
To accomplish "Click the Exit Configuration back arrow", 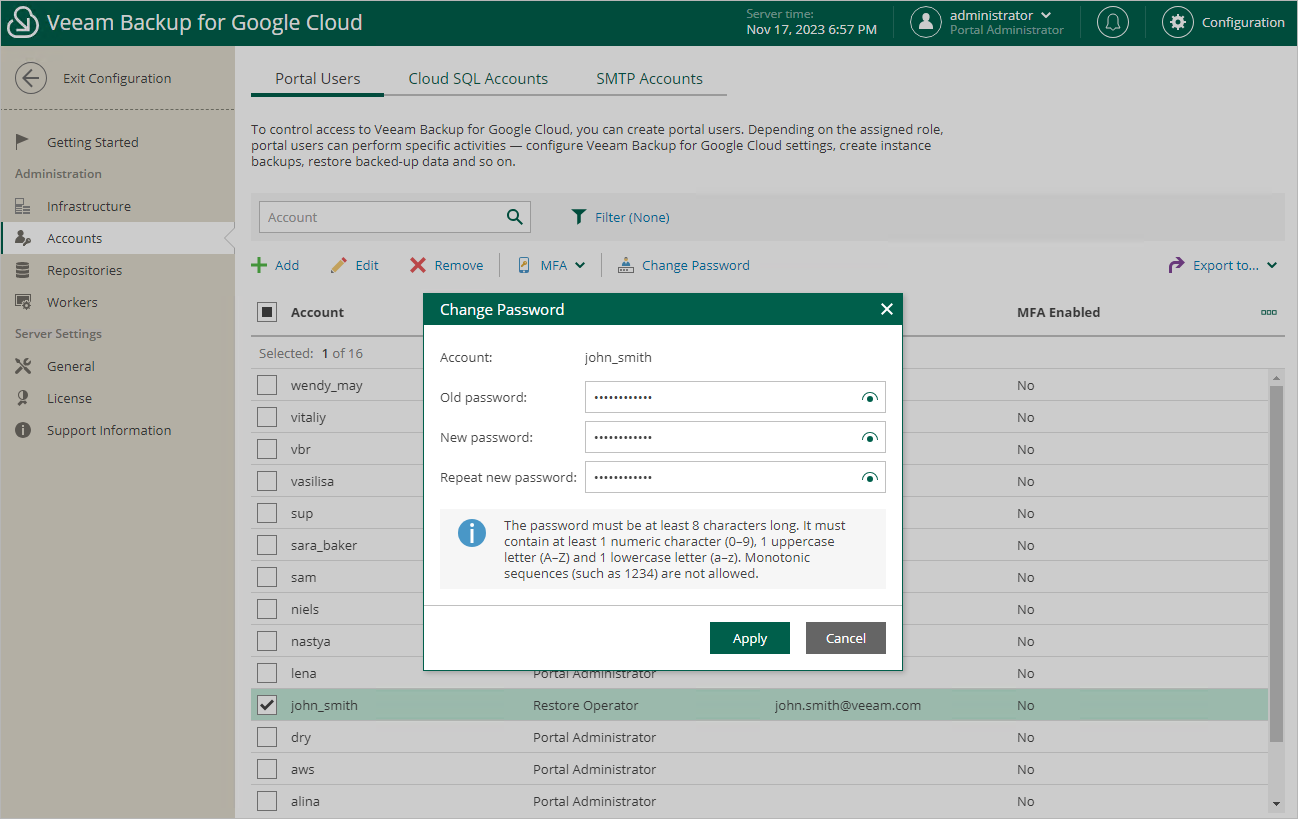I will [31, 78].
